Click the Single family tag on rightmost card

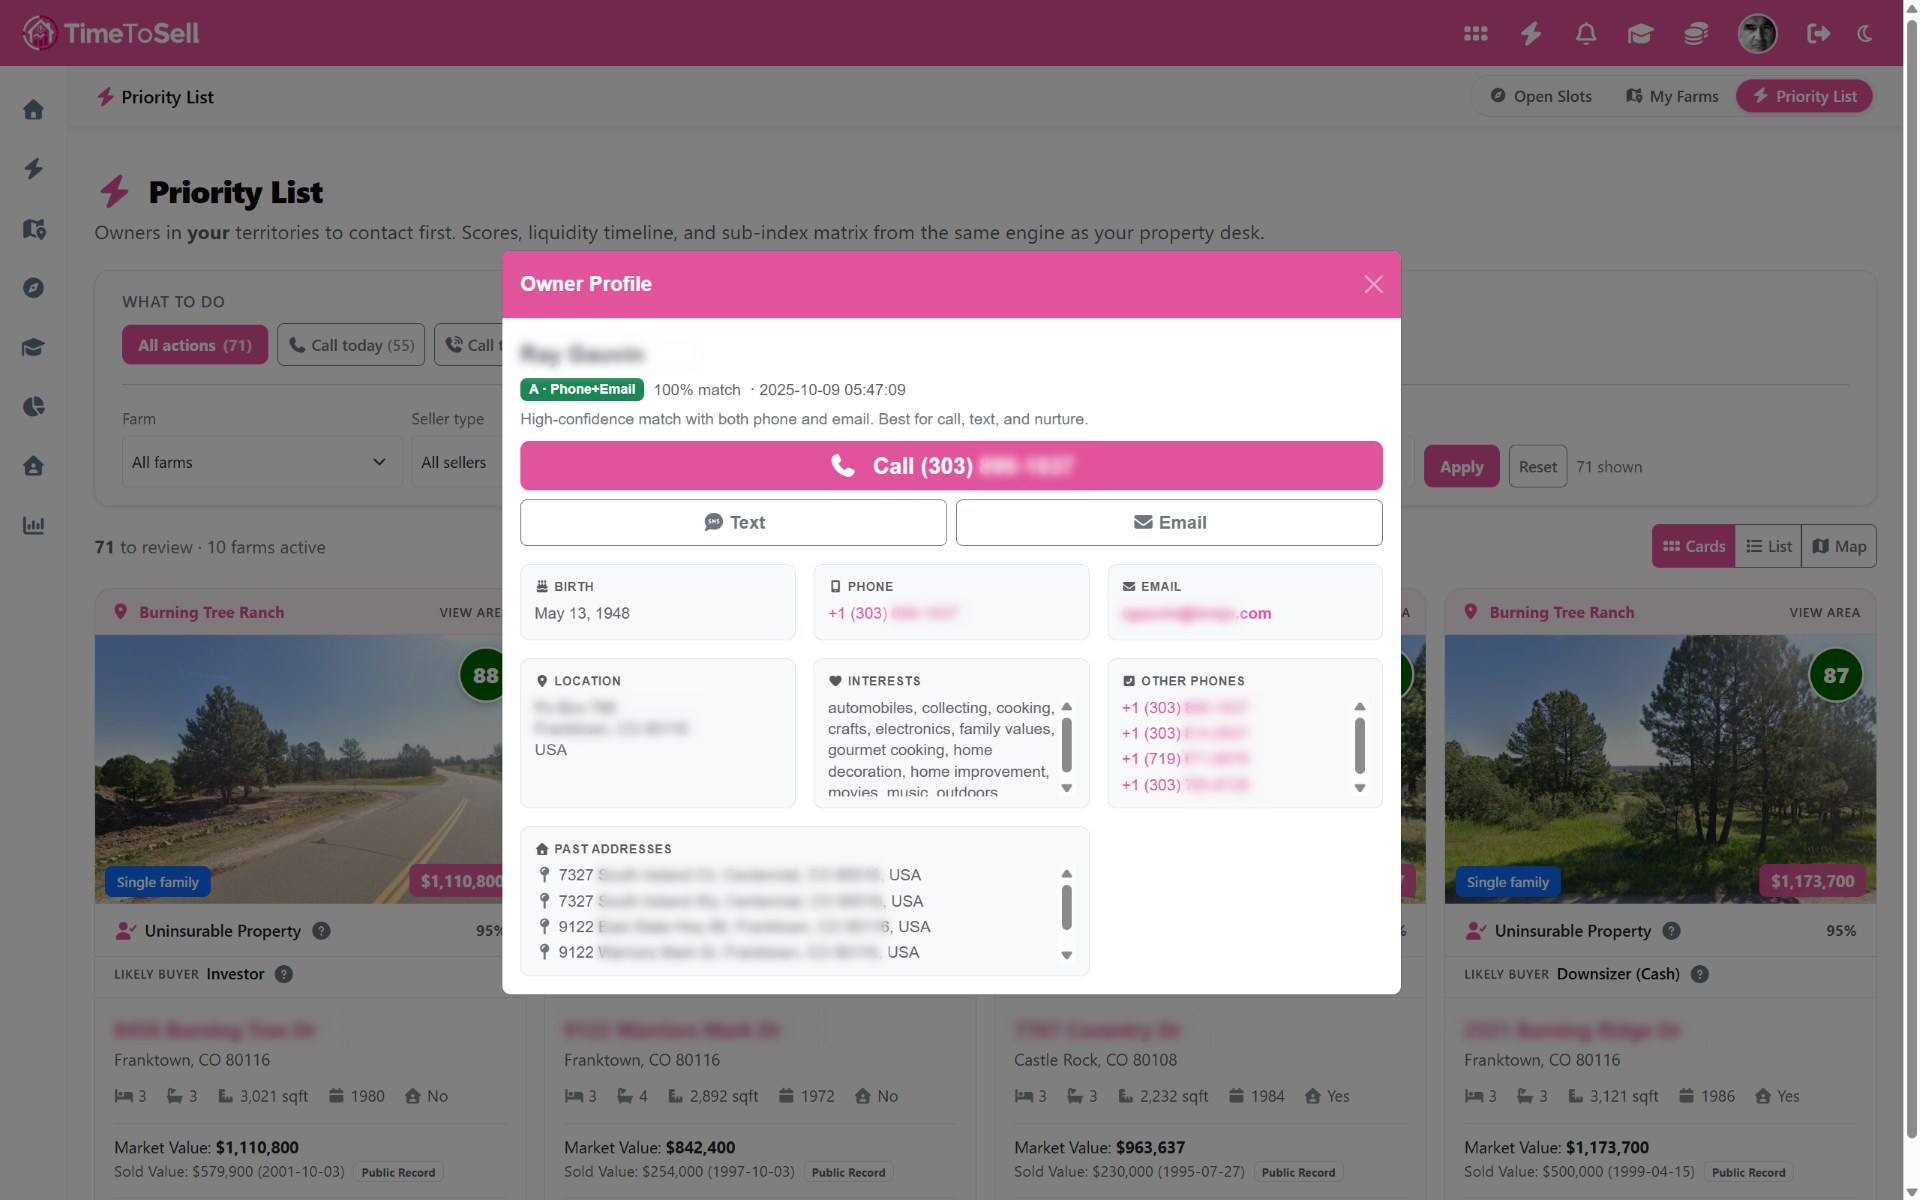point(1507,882)
